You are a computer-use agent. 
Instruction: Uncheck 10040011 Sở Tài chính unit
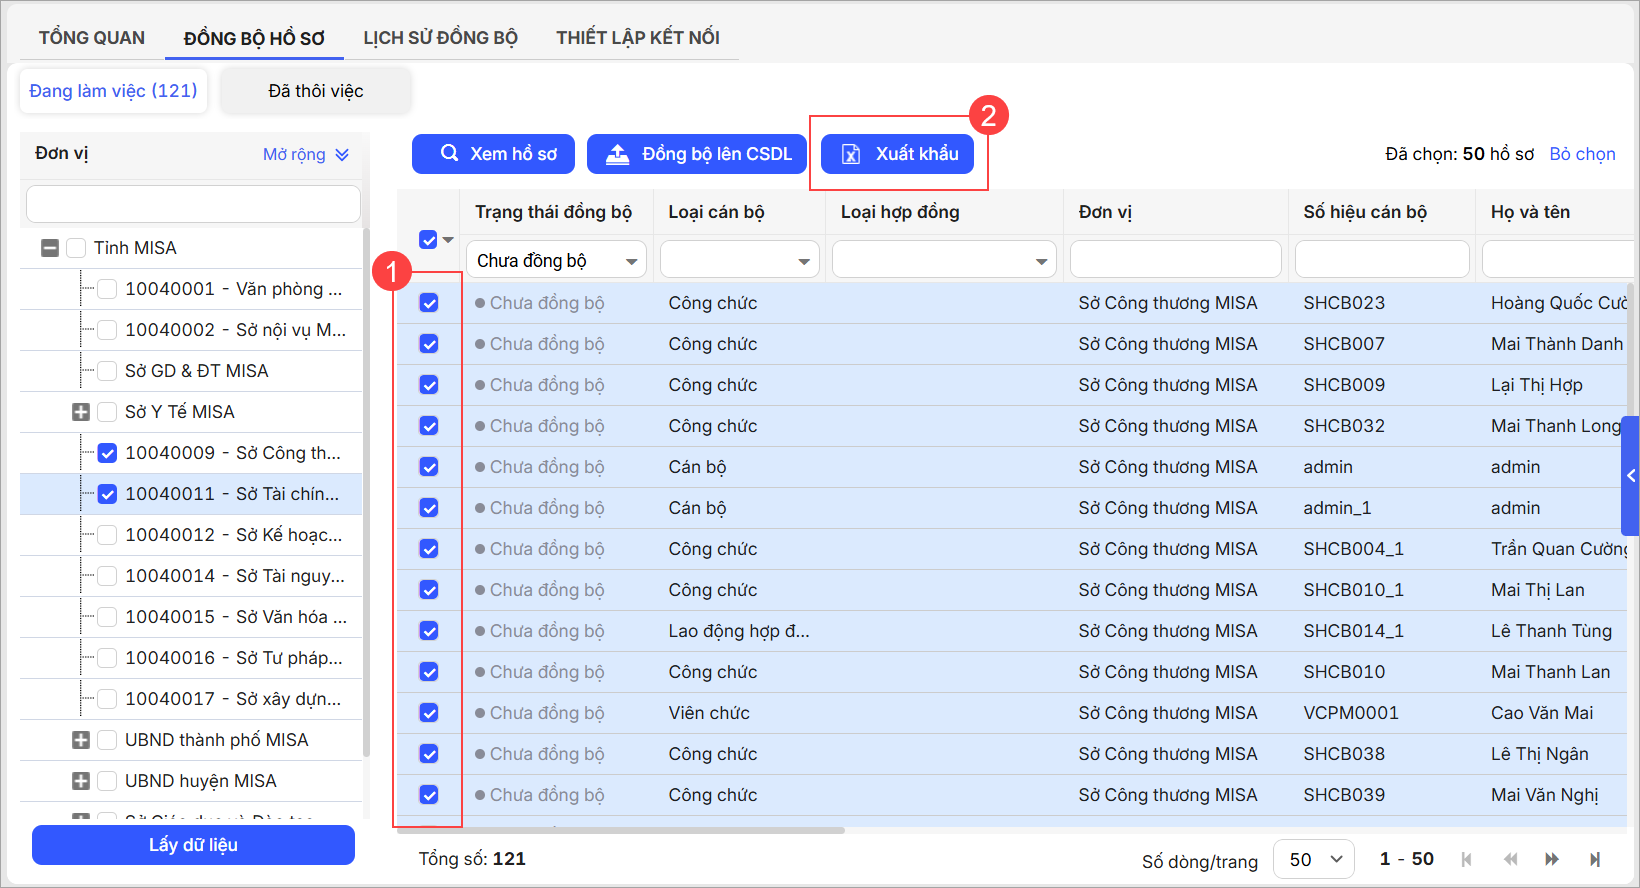pos(108,494)
